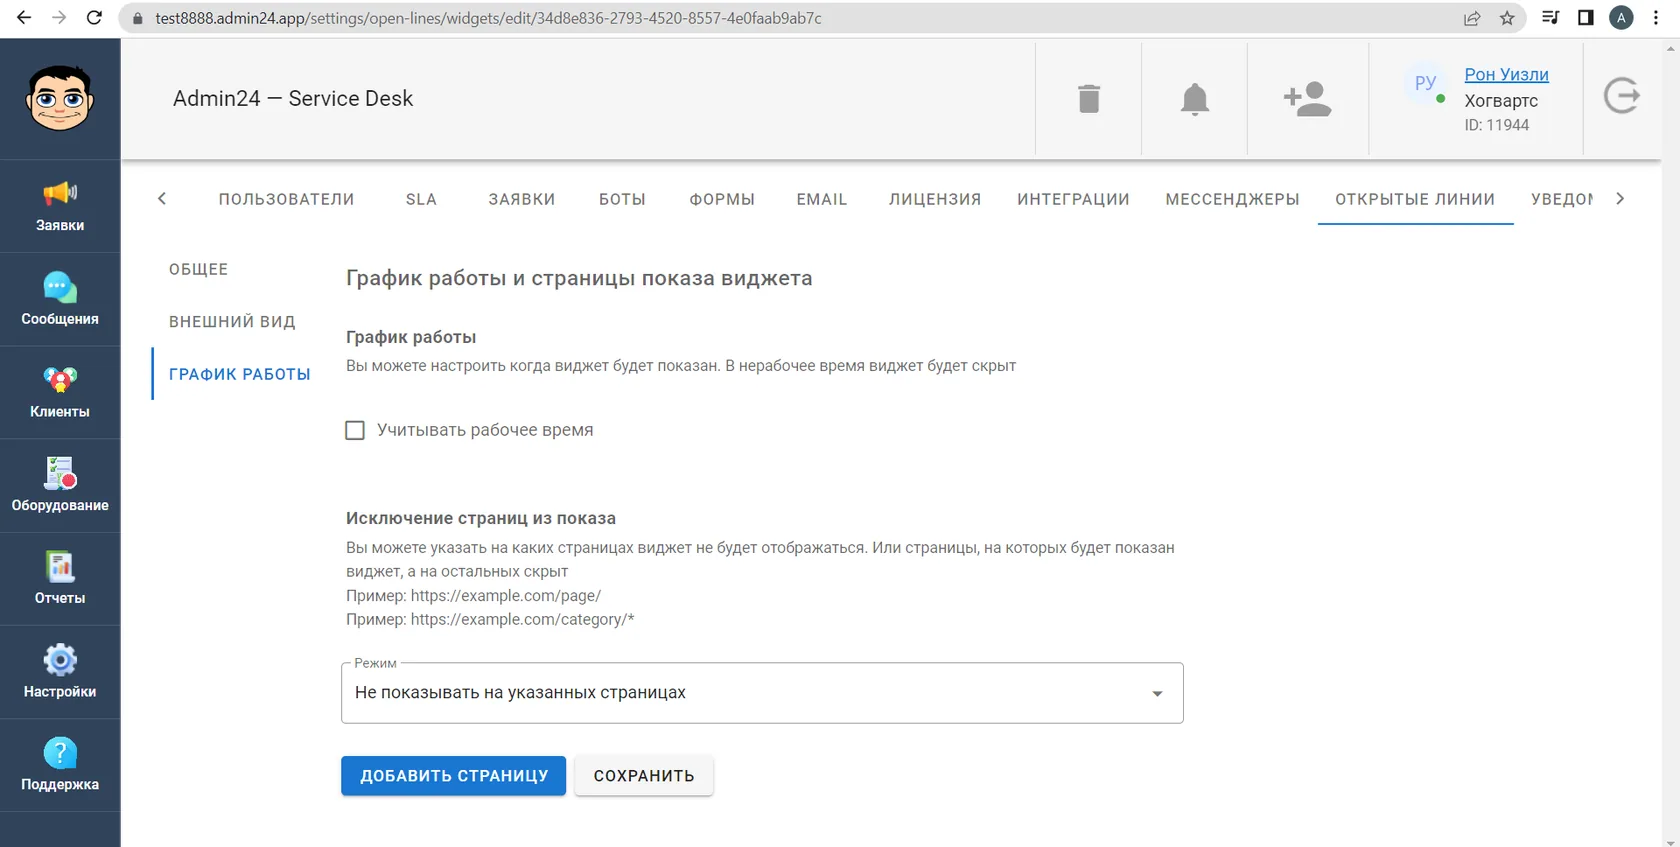The image size is (1680, 847).
Task: Share this page from address bar
Action: pyautogui.click(x=1472, y=18)
